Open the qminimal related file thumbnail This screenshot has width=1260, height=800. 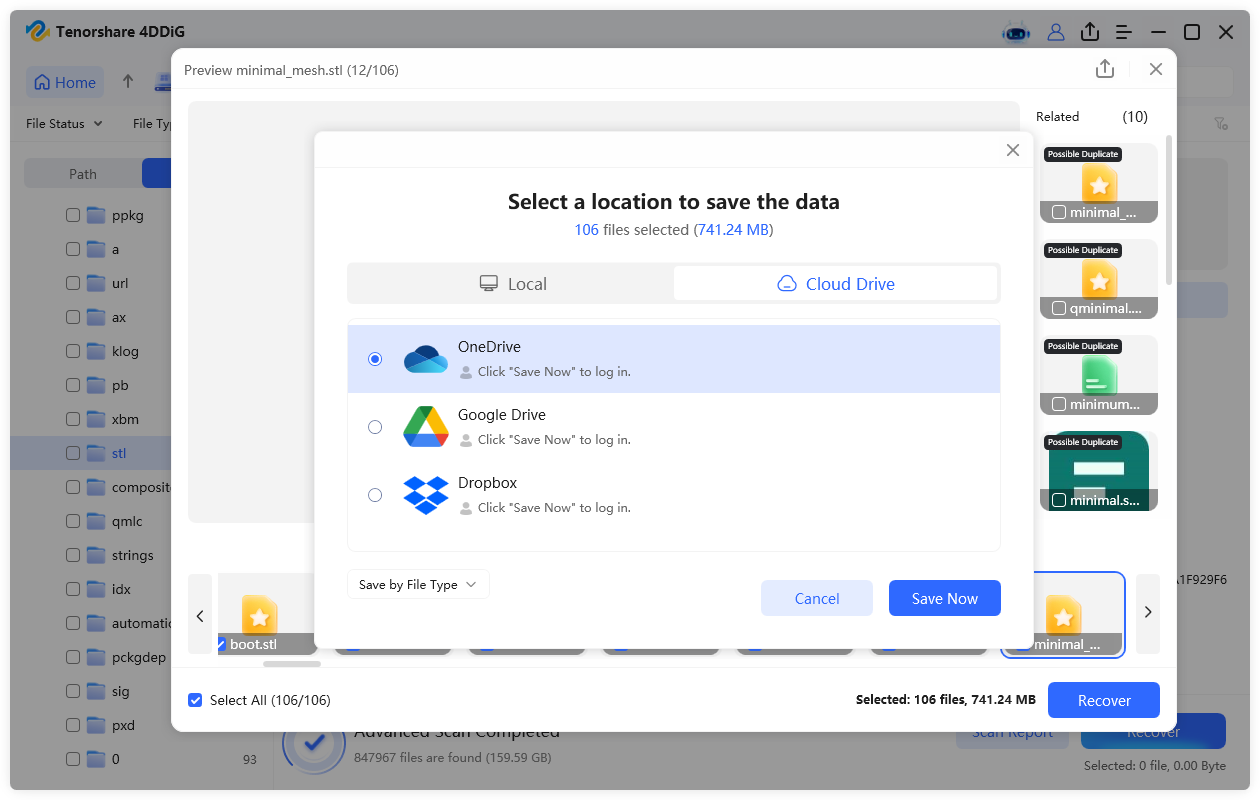(1099, 279)
